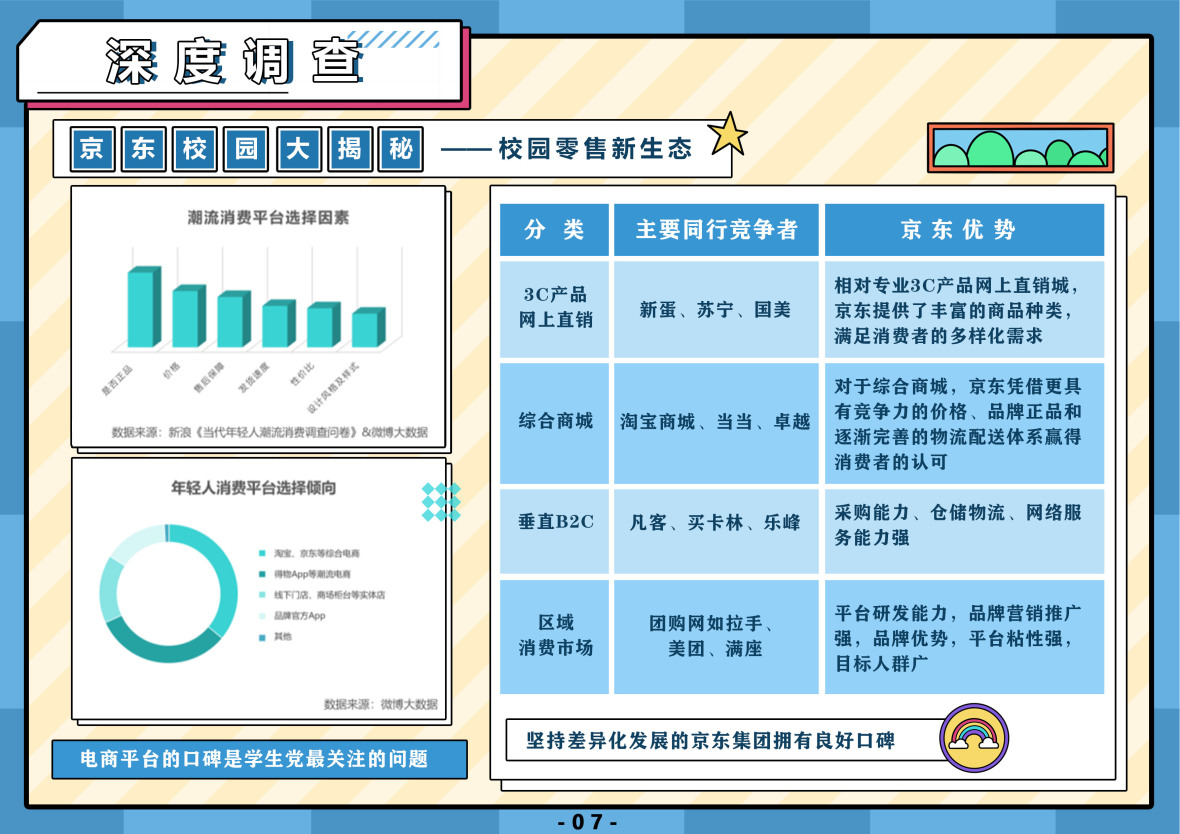Screen dimensions: 1180x834
Task: Click the 深度调查 title banner
Action: tap(240, 62)
